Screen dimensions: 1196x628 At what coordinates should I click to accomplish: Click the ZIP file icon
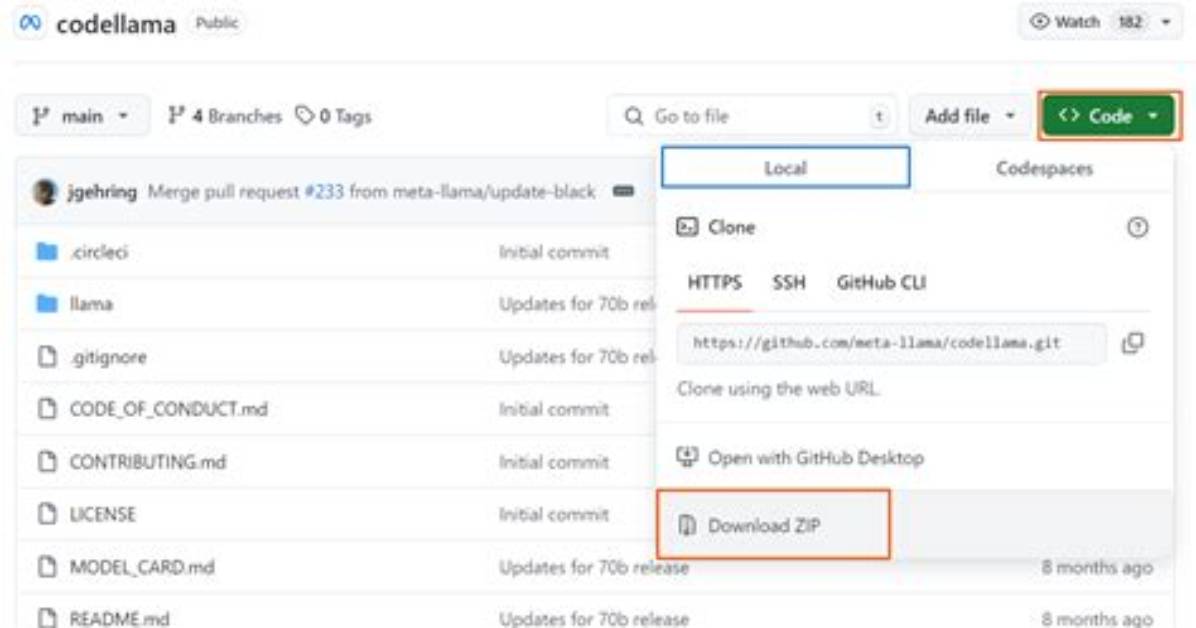(x=686, y=525)
